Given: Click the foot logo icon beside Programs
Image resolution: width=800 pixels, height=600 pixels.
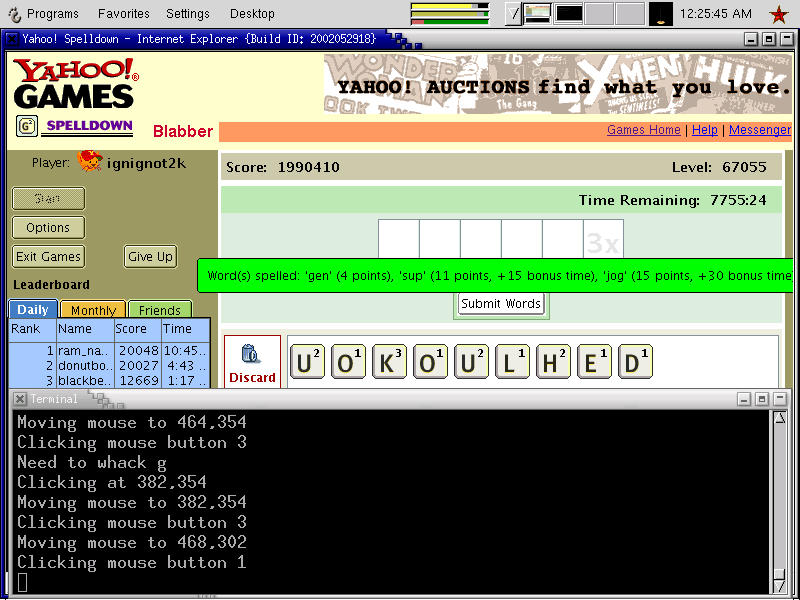Looking at the screenshot, I should [14, 14].
